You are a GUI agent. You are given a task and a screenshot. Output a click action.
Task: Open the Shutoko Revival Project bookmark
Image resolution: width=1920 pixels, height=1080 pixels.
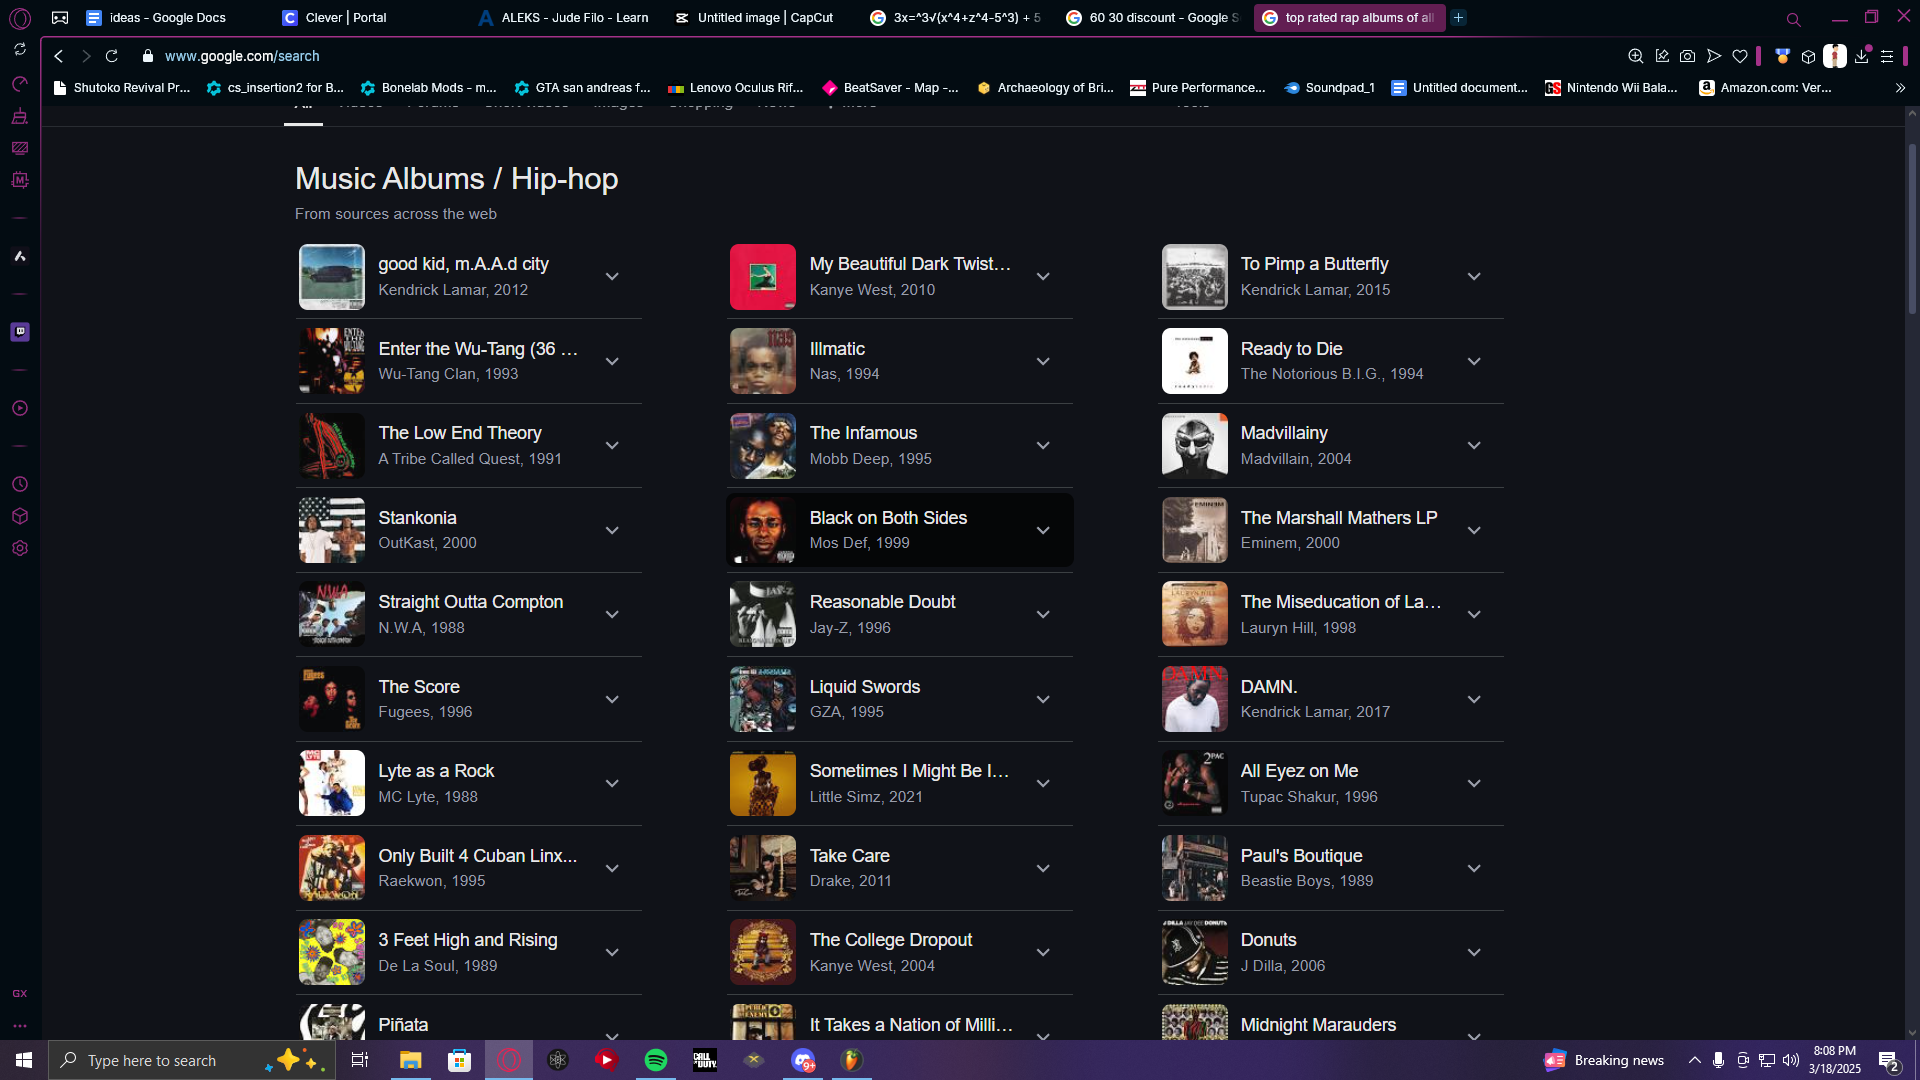tap(121, 88)
